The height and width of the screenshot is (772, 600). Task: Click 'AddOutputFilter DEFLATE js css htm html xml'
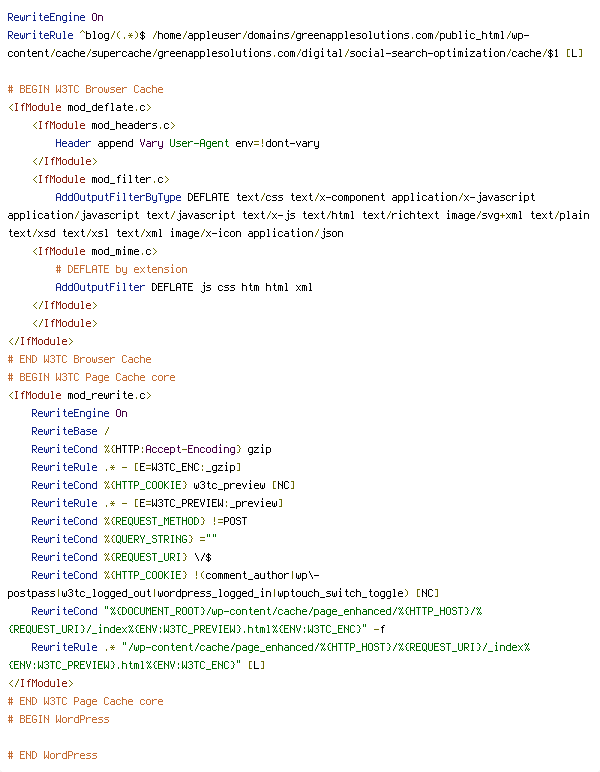184,288
